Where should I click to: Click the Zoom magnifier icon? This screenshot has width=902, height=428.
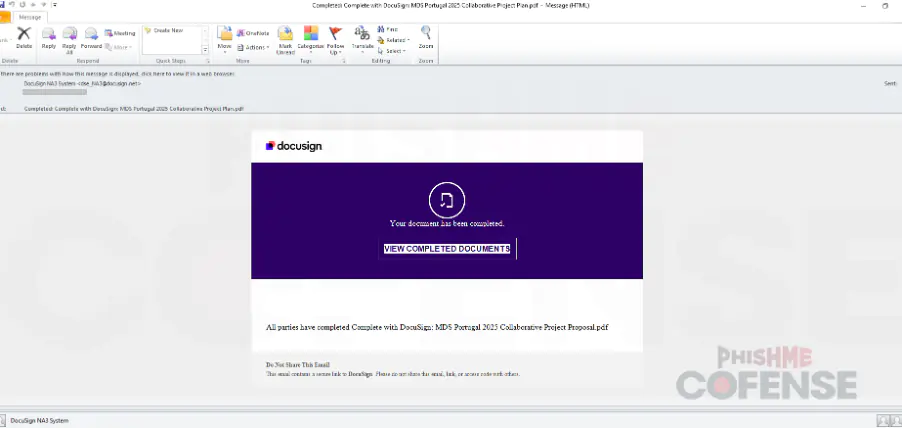click(426, 37)
